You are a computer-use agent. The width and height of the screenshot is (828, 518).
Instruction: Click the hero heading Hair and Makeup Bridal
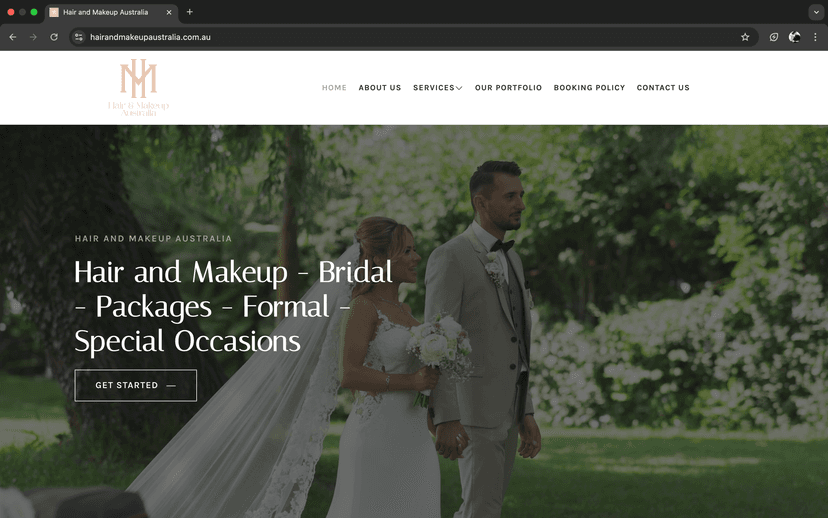[x=233, y=306]
